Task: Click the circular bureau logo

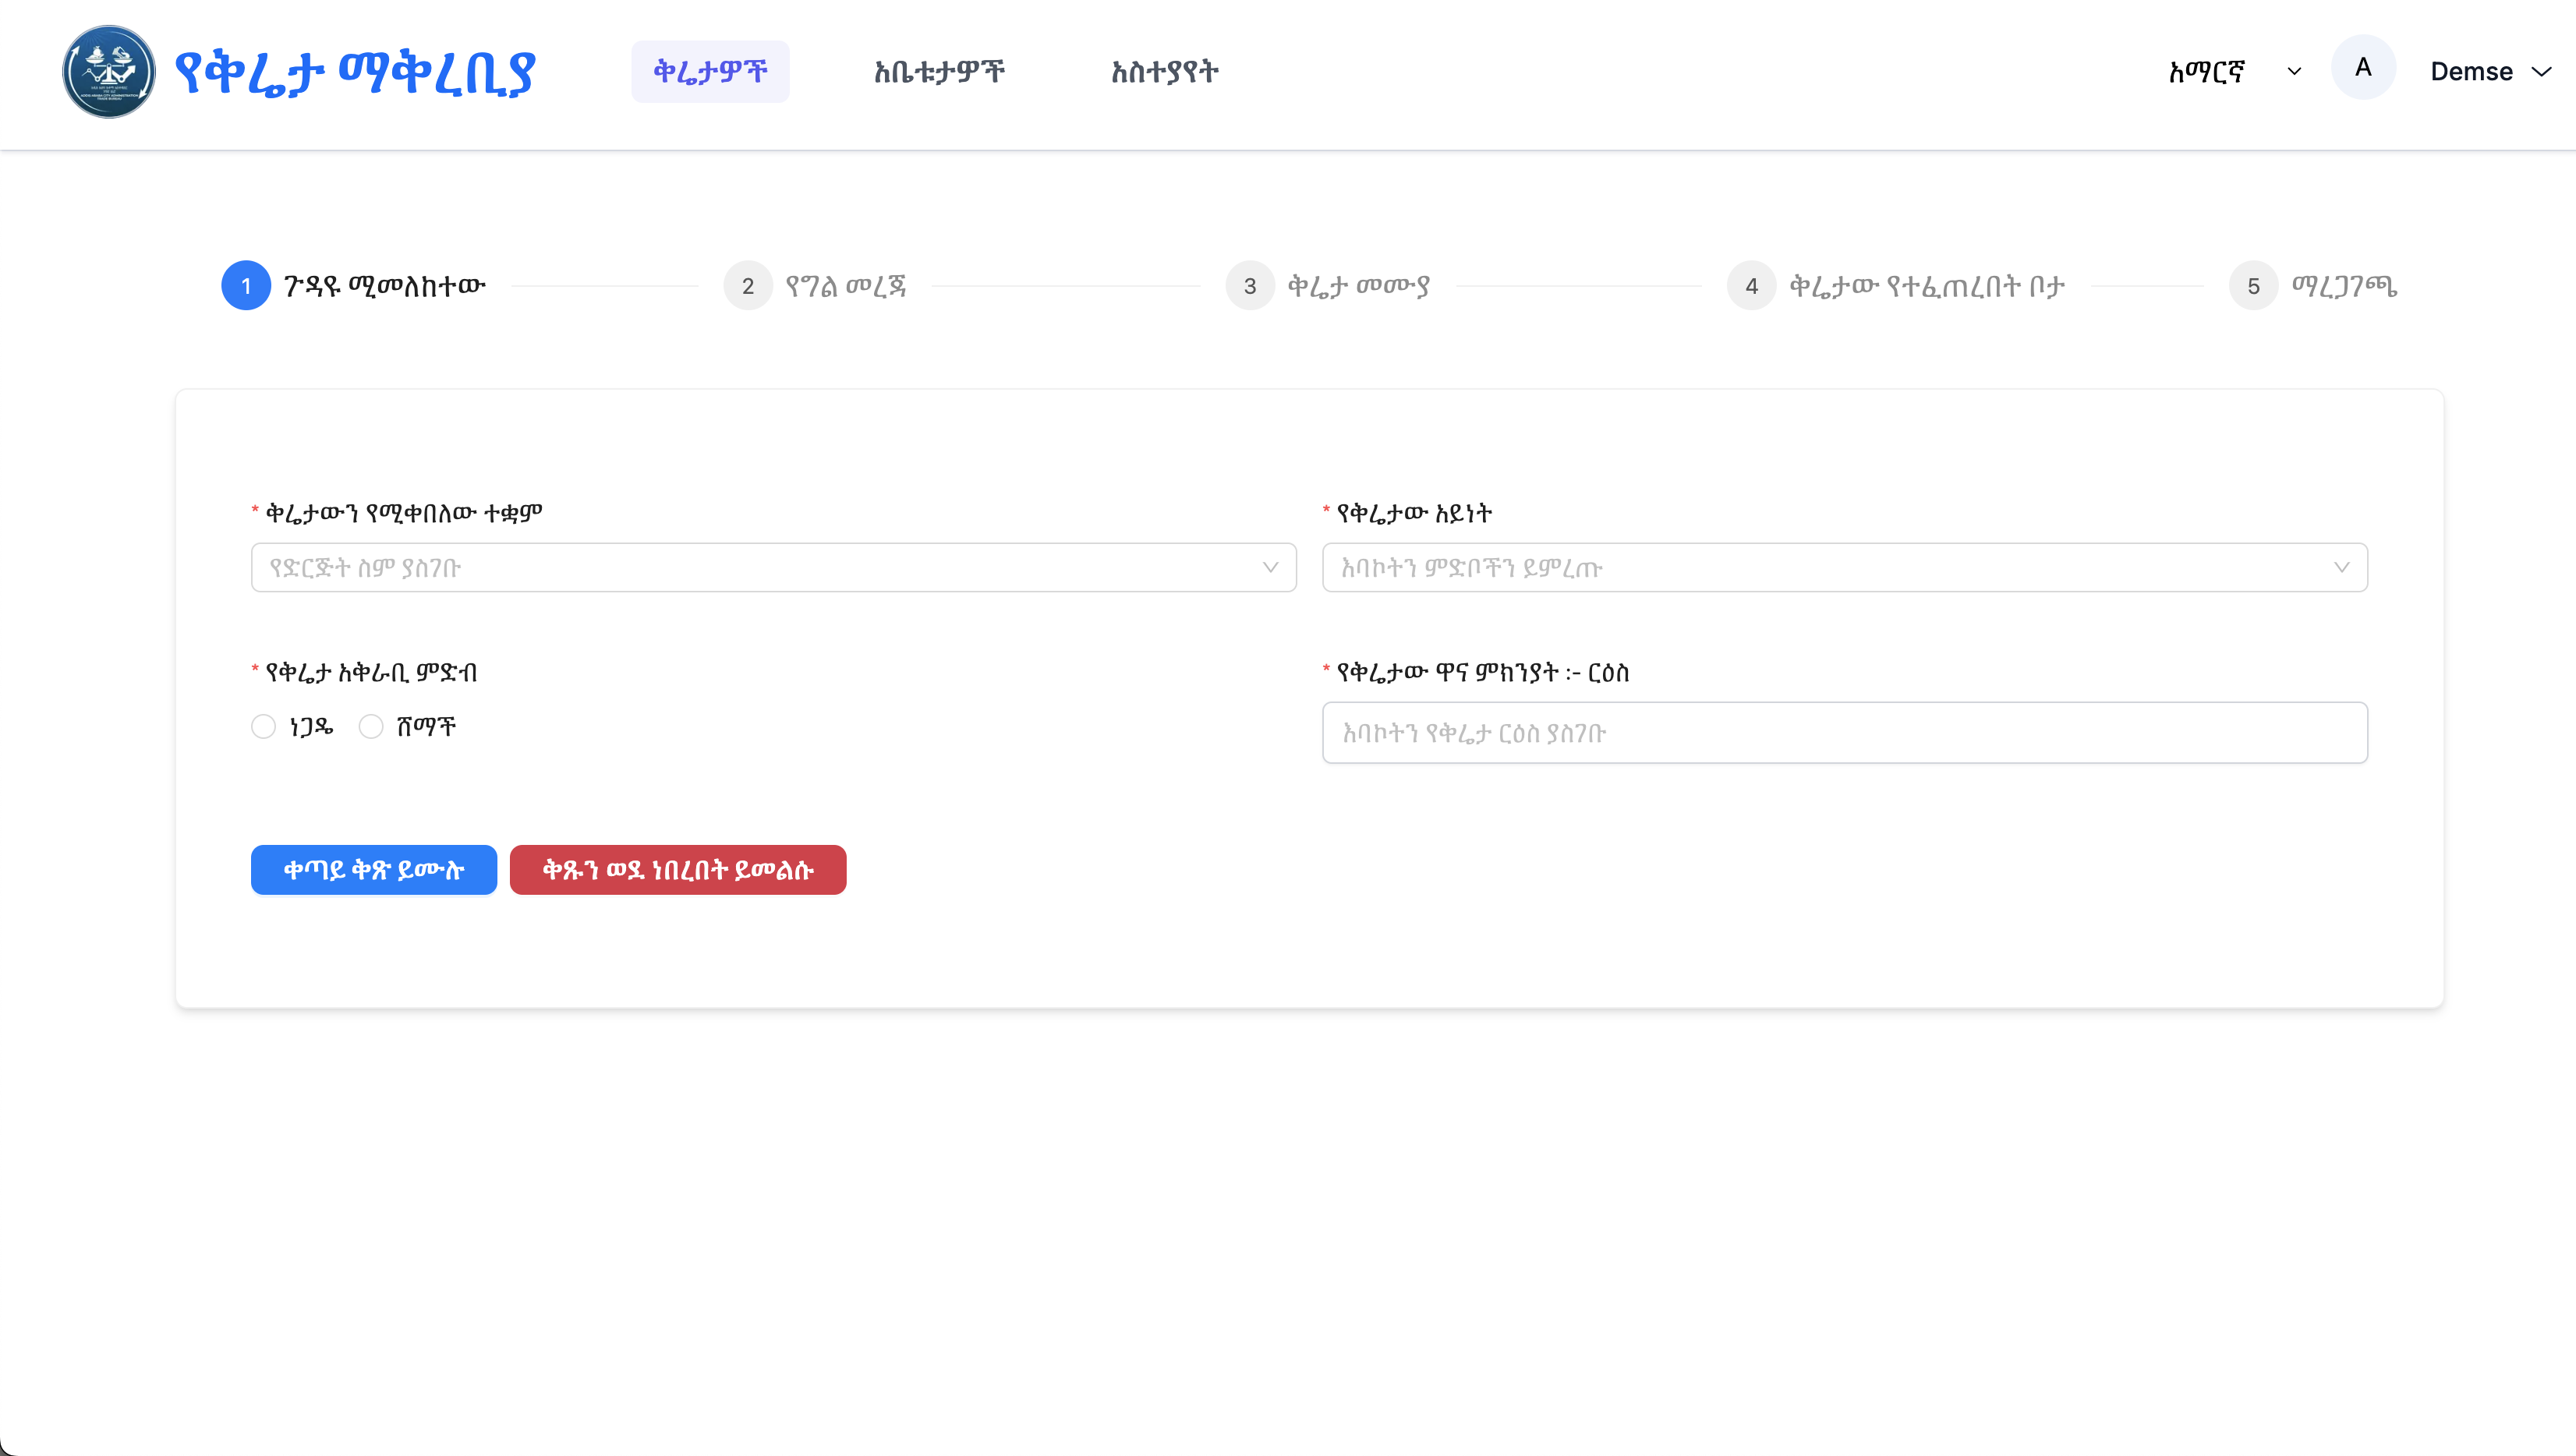Action: (108, 72)
